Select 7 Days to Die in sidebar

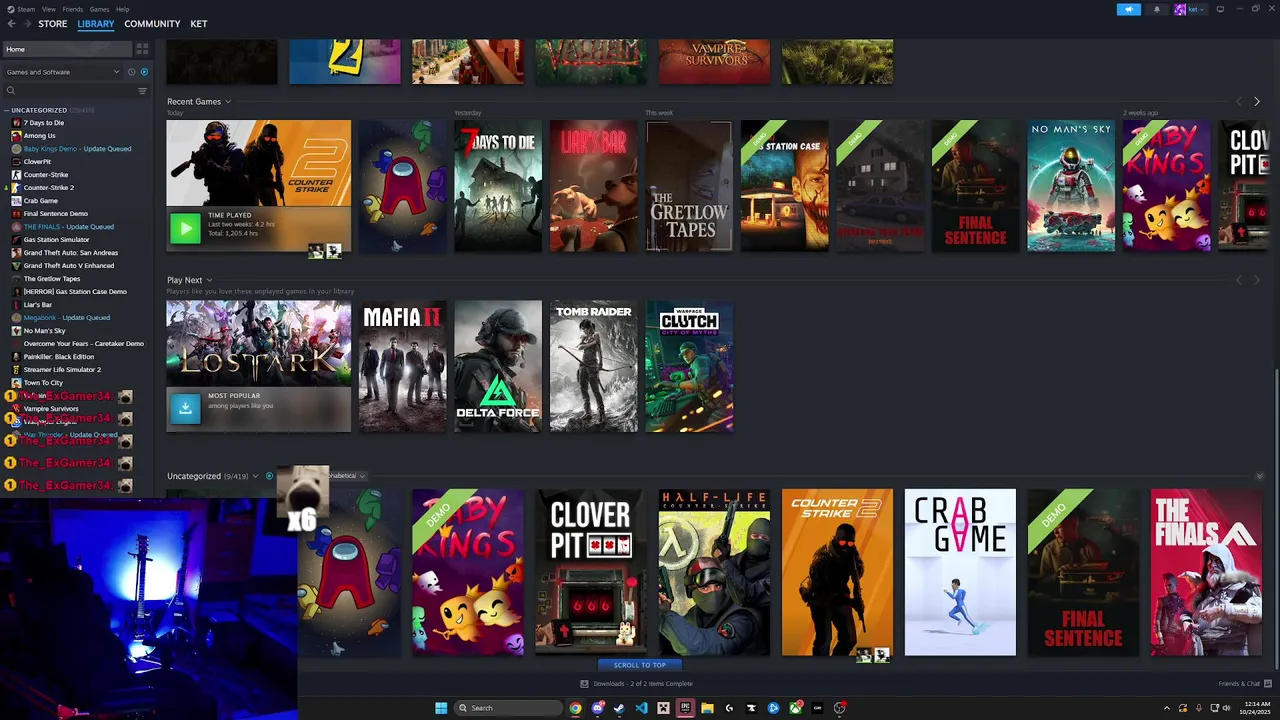[x=43, y=123]
